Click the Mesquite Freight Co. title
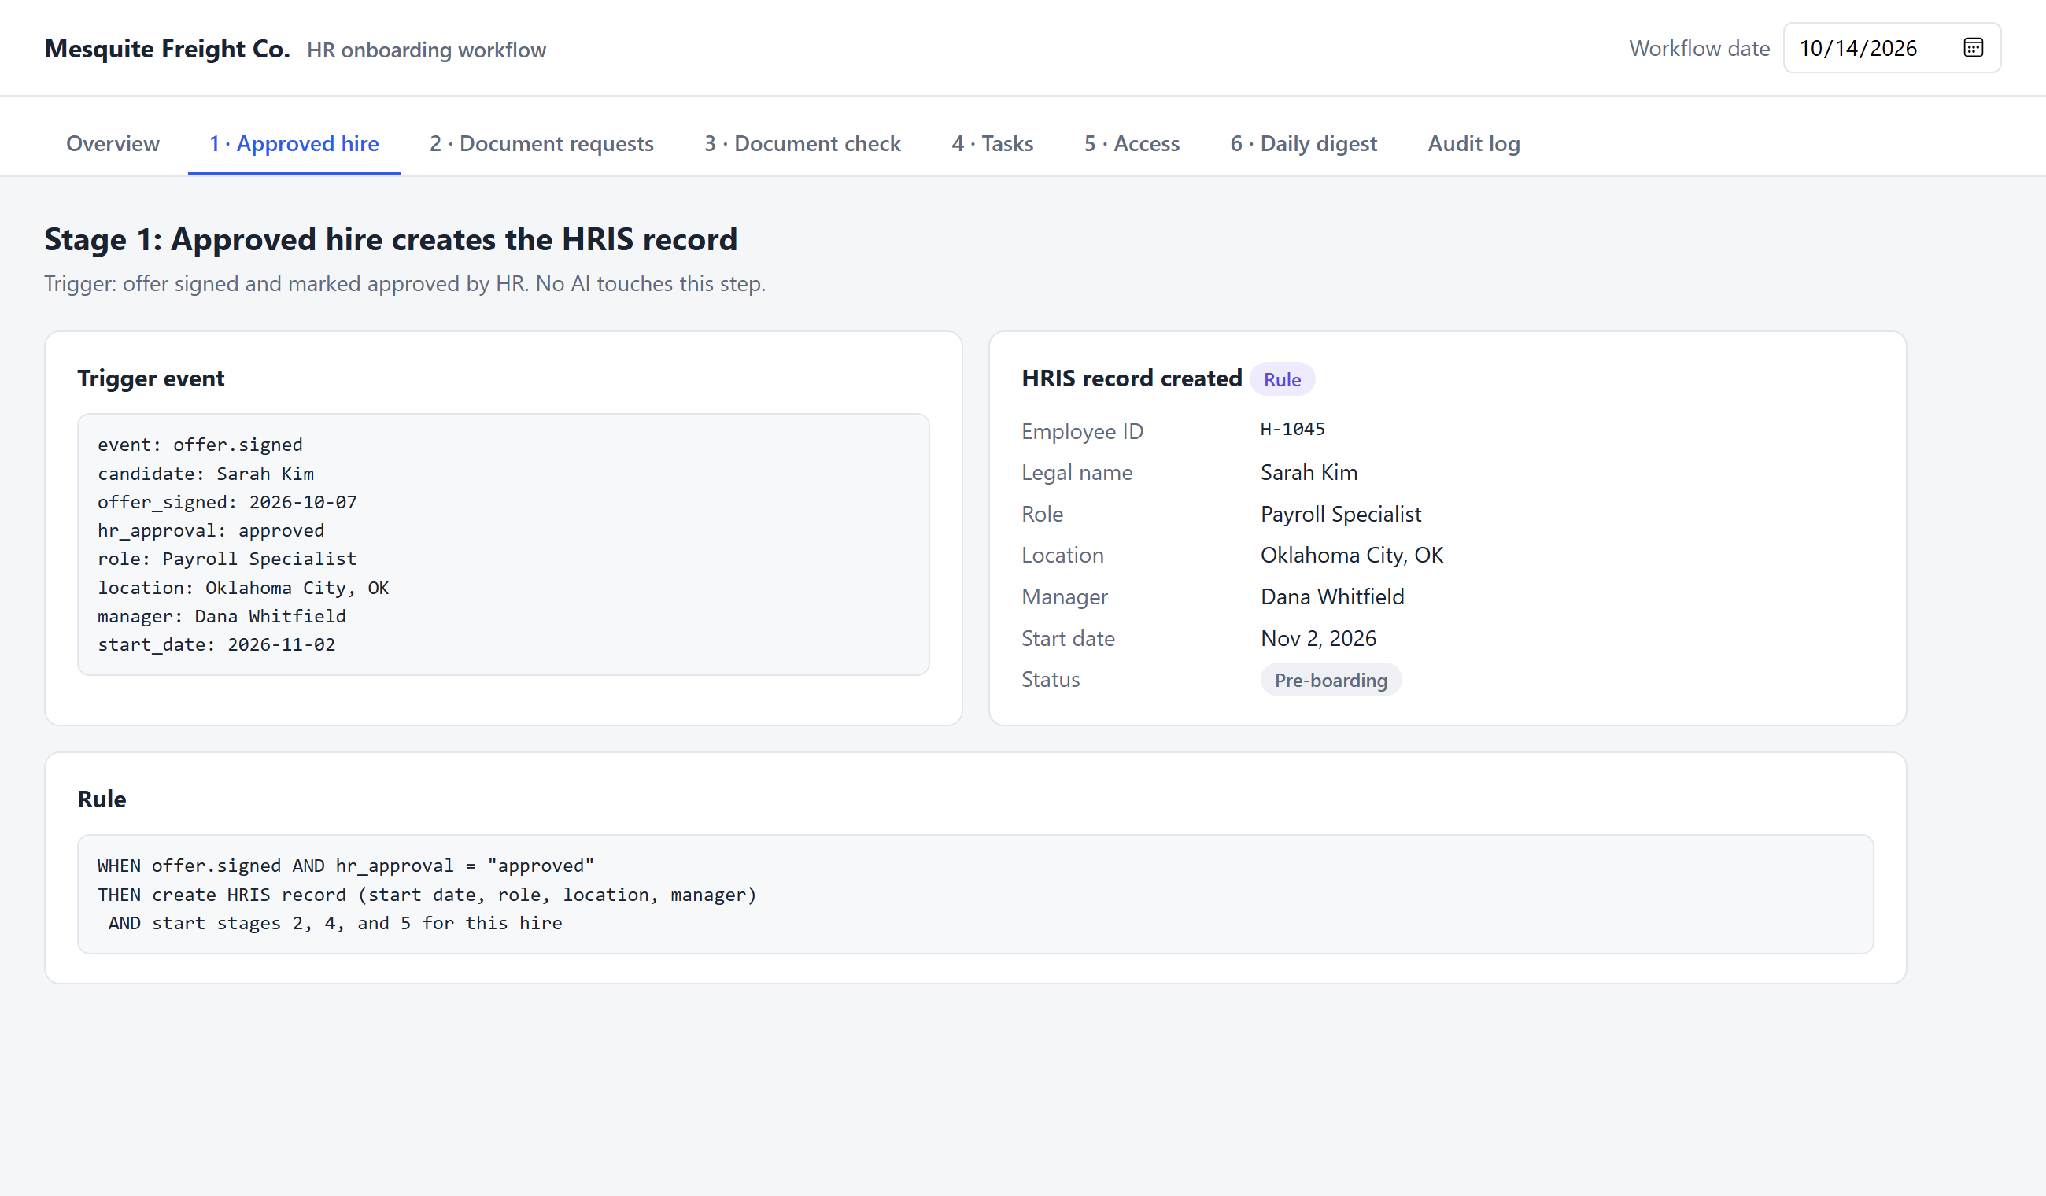The width and height of the screenshot is (2046, 1196). (x=167, y=48)
